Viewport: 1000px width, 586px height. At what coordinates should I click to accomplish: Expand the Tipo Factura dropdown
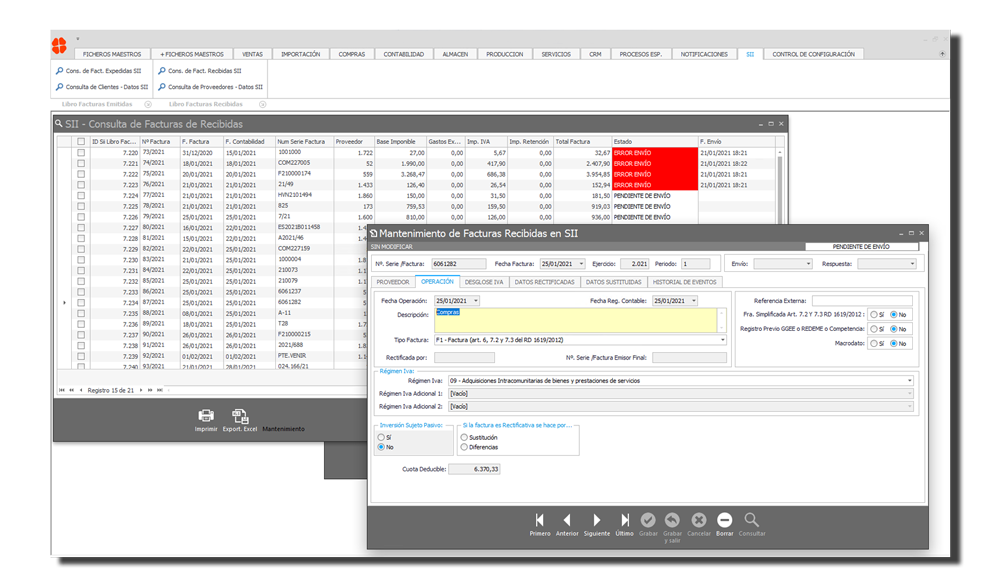722,340
